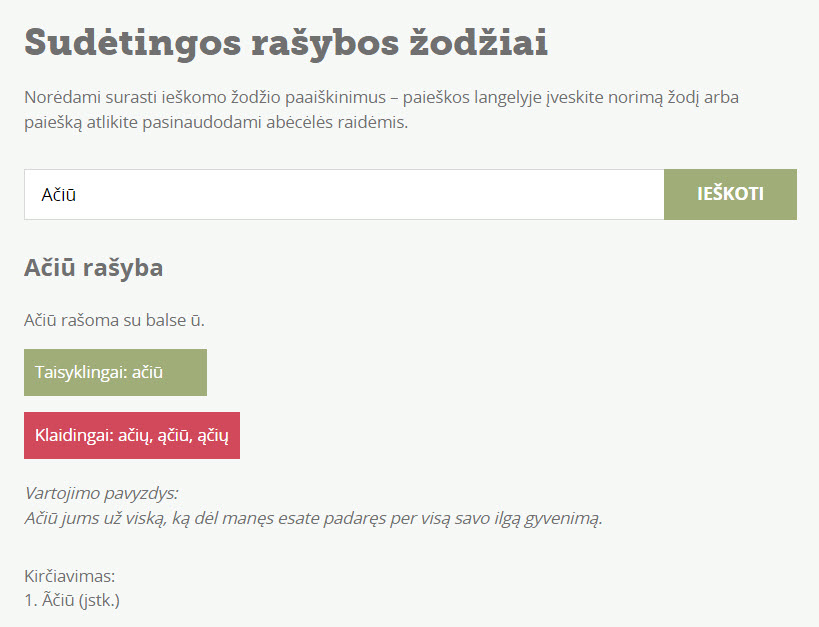Viewport: 819px width, 627px height.
Task: Click the IEŠKOTI search button
Action: pyautogui.click(x=730, y=194)
